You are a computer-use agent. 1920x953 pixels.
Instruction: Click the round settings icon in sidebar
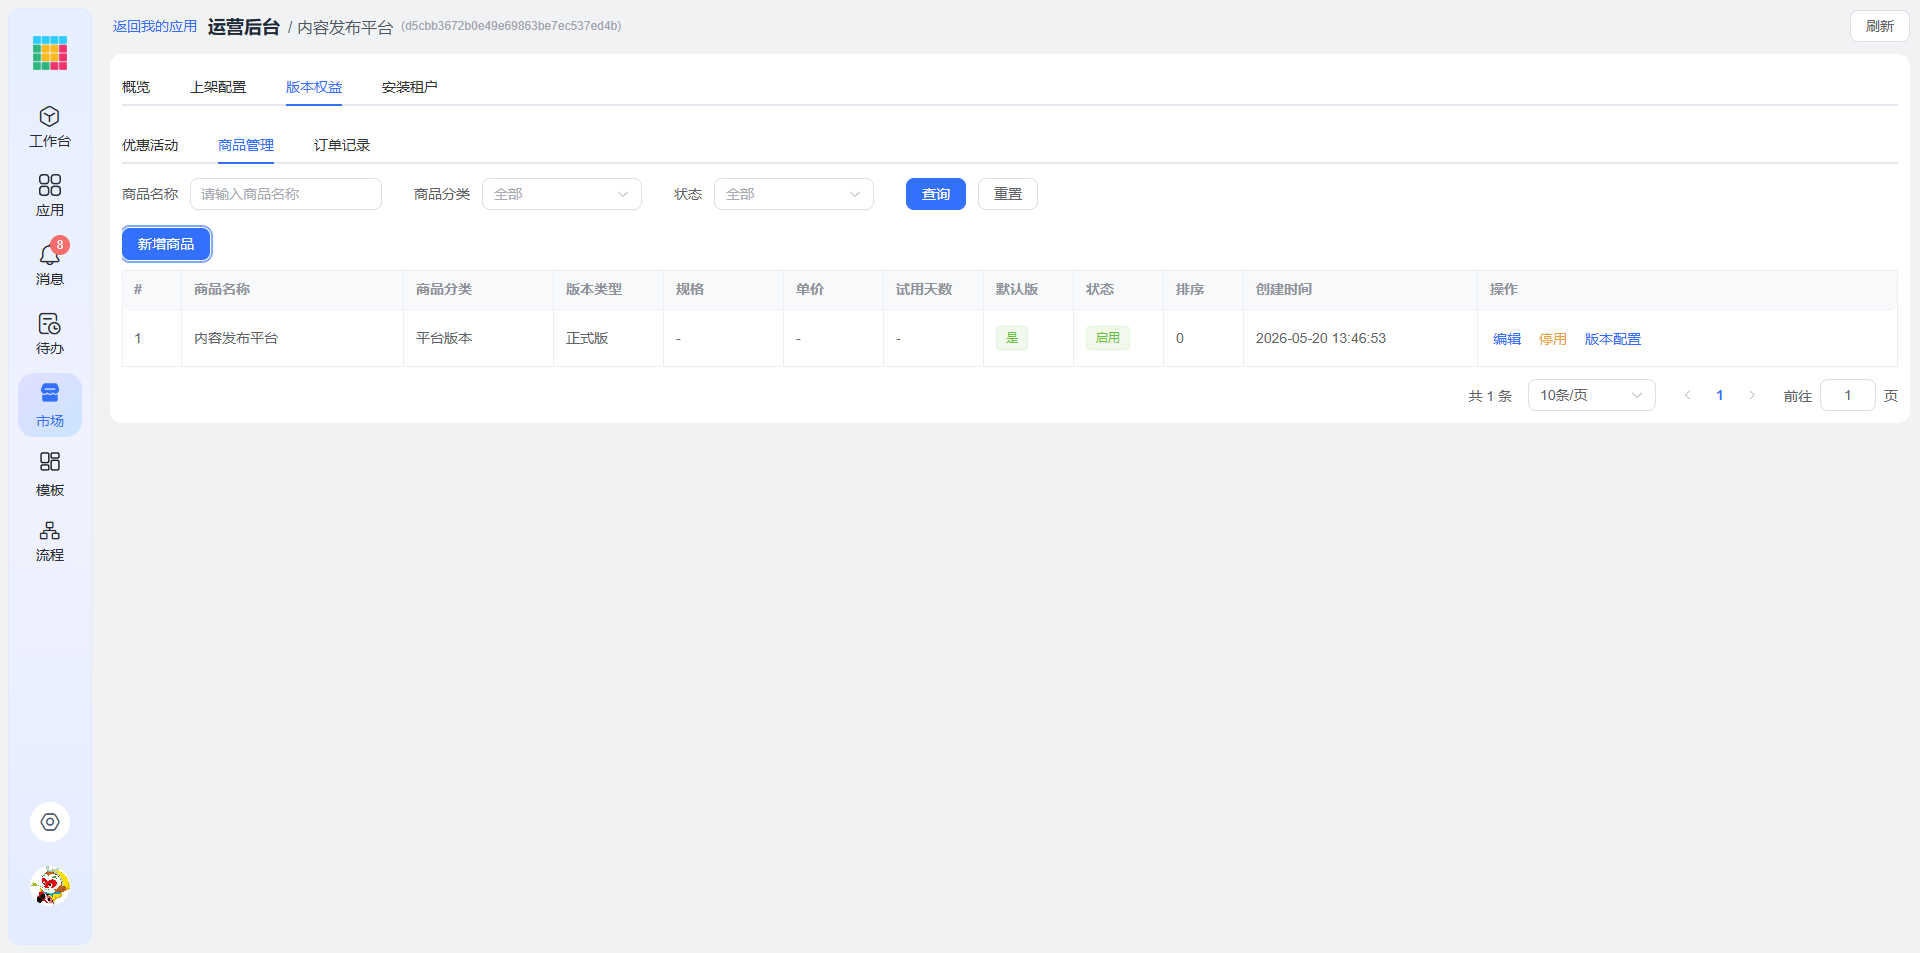(50, 822)
